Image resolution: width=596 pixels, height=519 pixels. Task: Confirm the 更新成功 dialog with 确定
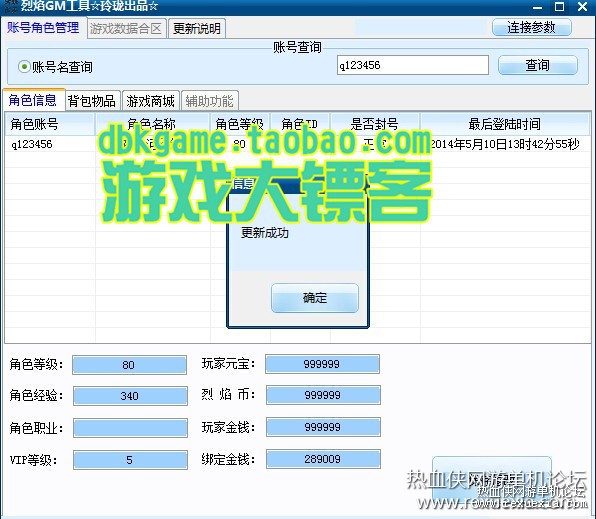(x=315, y=298)
